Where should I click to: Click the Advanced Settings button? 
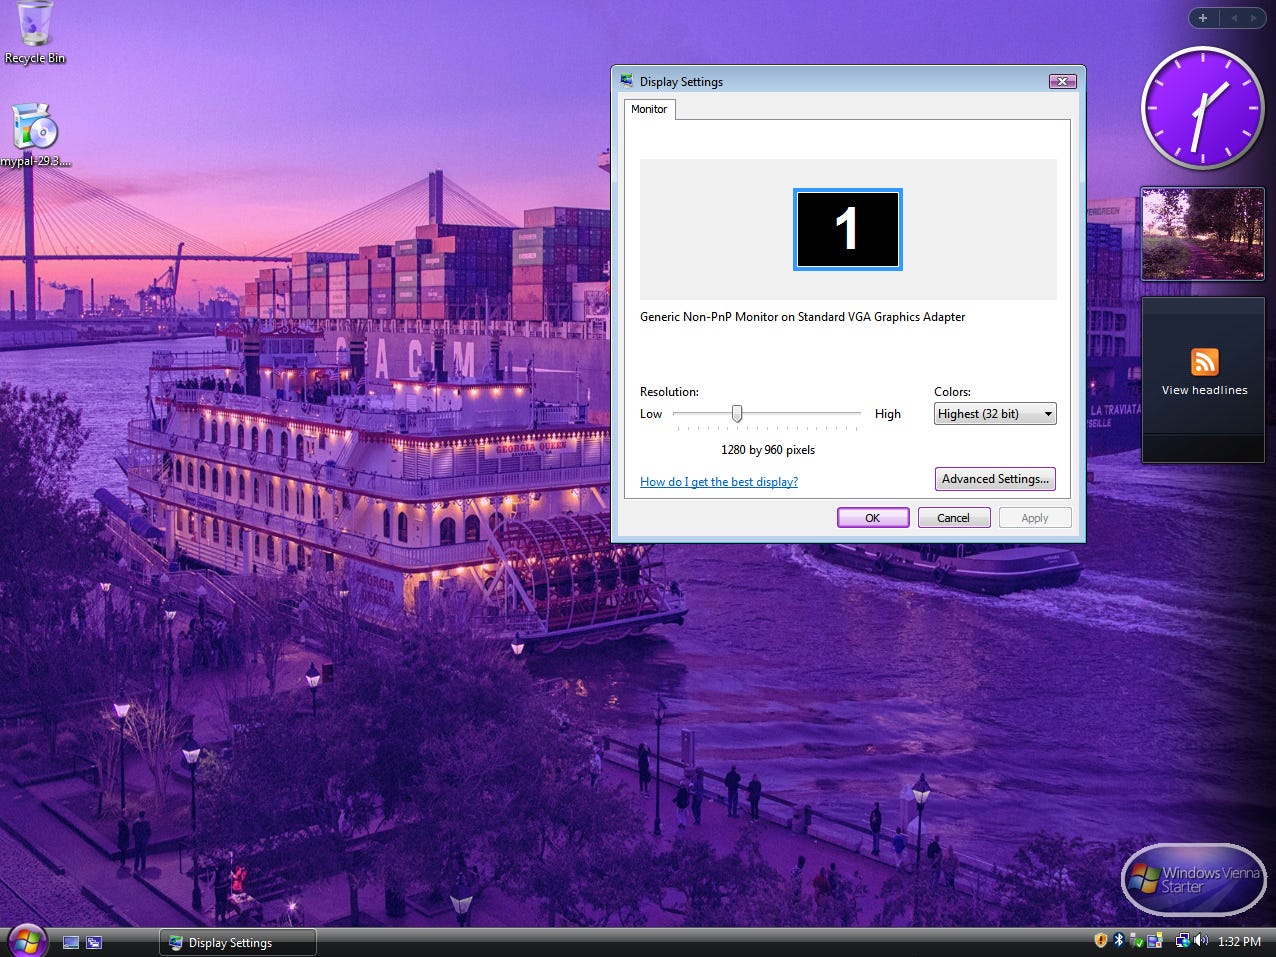point(994,479)
